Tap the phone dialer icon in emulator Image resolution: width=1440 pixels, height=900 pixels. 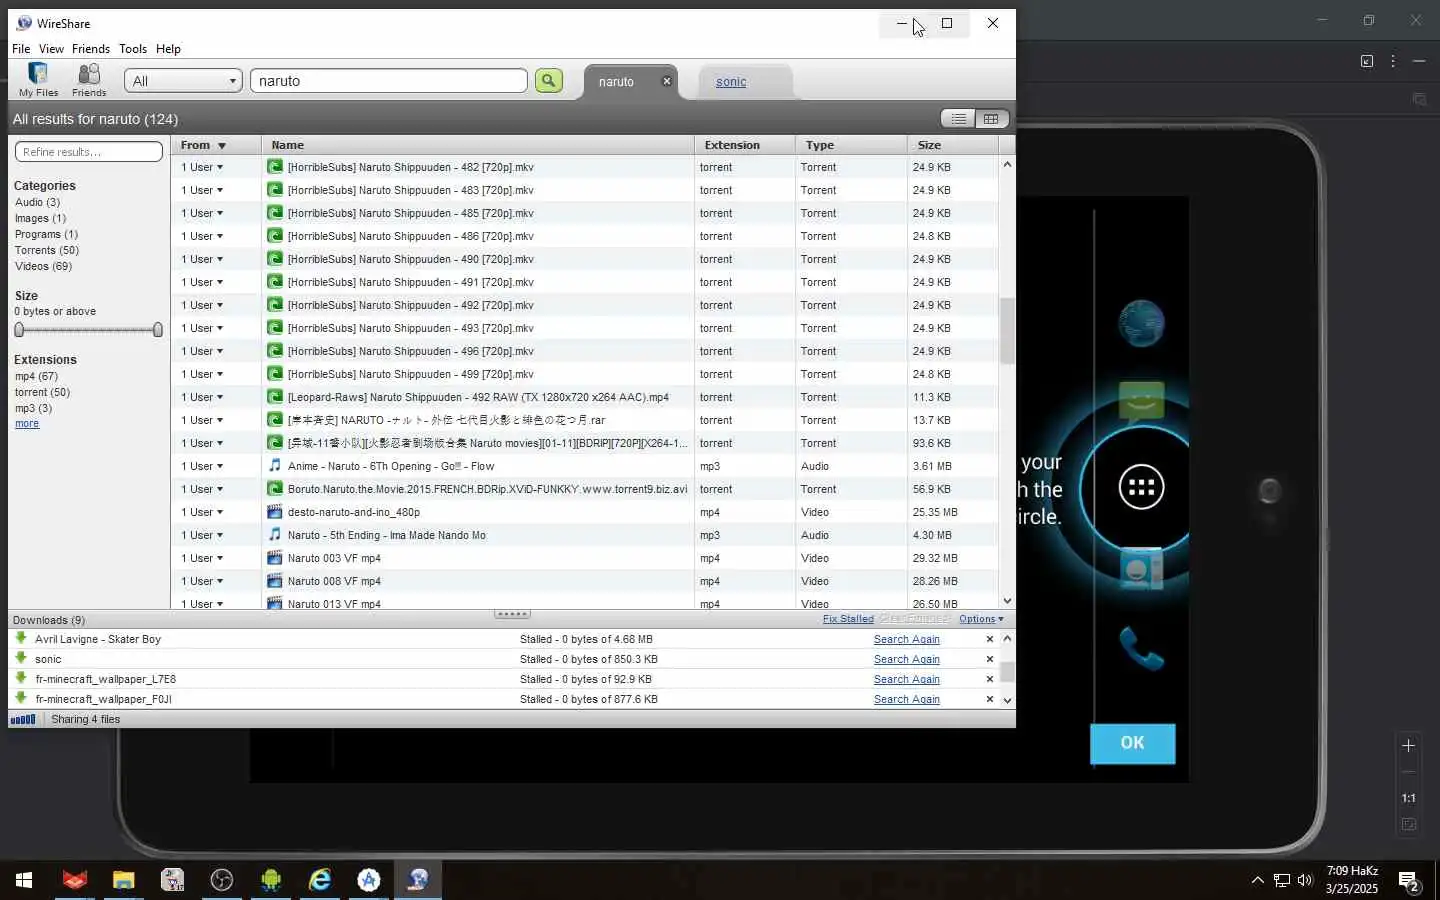tap(1141, 648)
